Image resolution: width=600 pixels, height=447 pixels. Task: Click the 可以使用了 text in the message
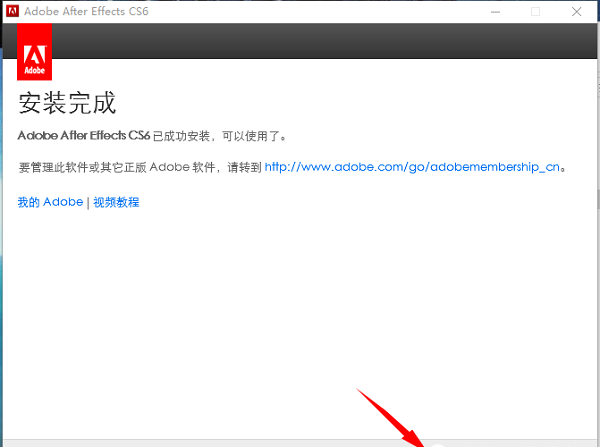(x=258, y=134)
